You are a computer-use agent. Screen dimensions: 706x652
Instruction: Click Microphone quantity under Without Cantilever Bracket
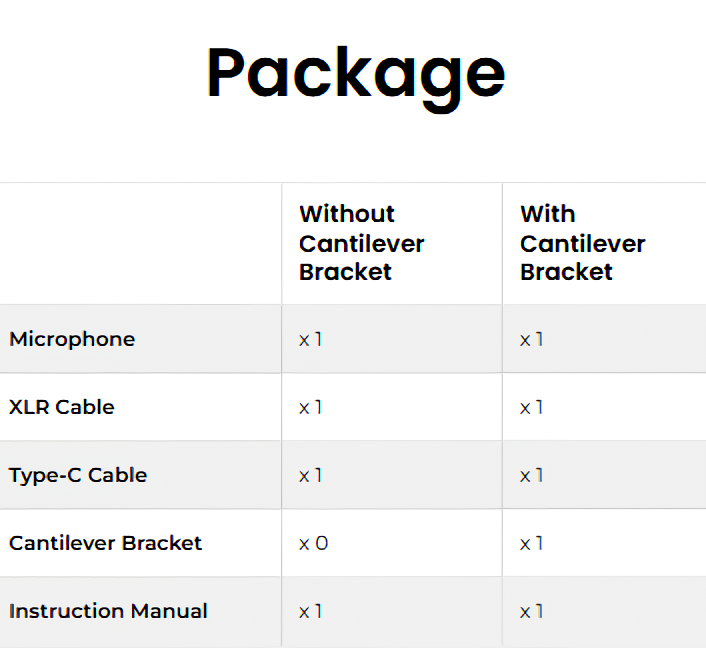click(x=311, y=339)
